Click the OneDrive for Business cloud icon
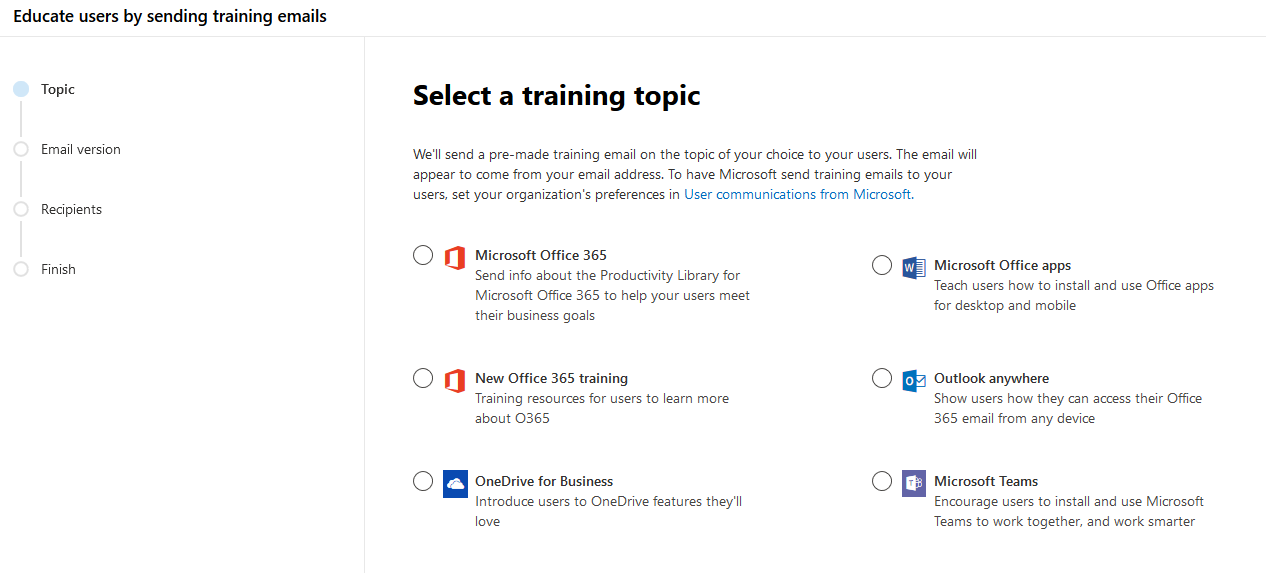The width and height of the screenshot is (1266, 573). tap(455, 483)
